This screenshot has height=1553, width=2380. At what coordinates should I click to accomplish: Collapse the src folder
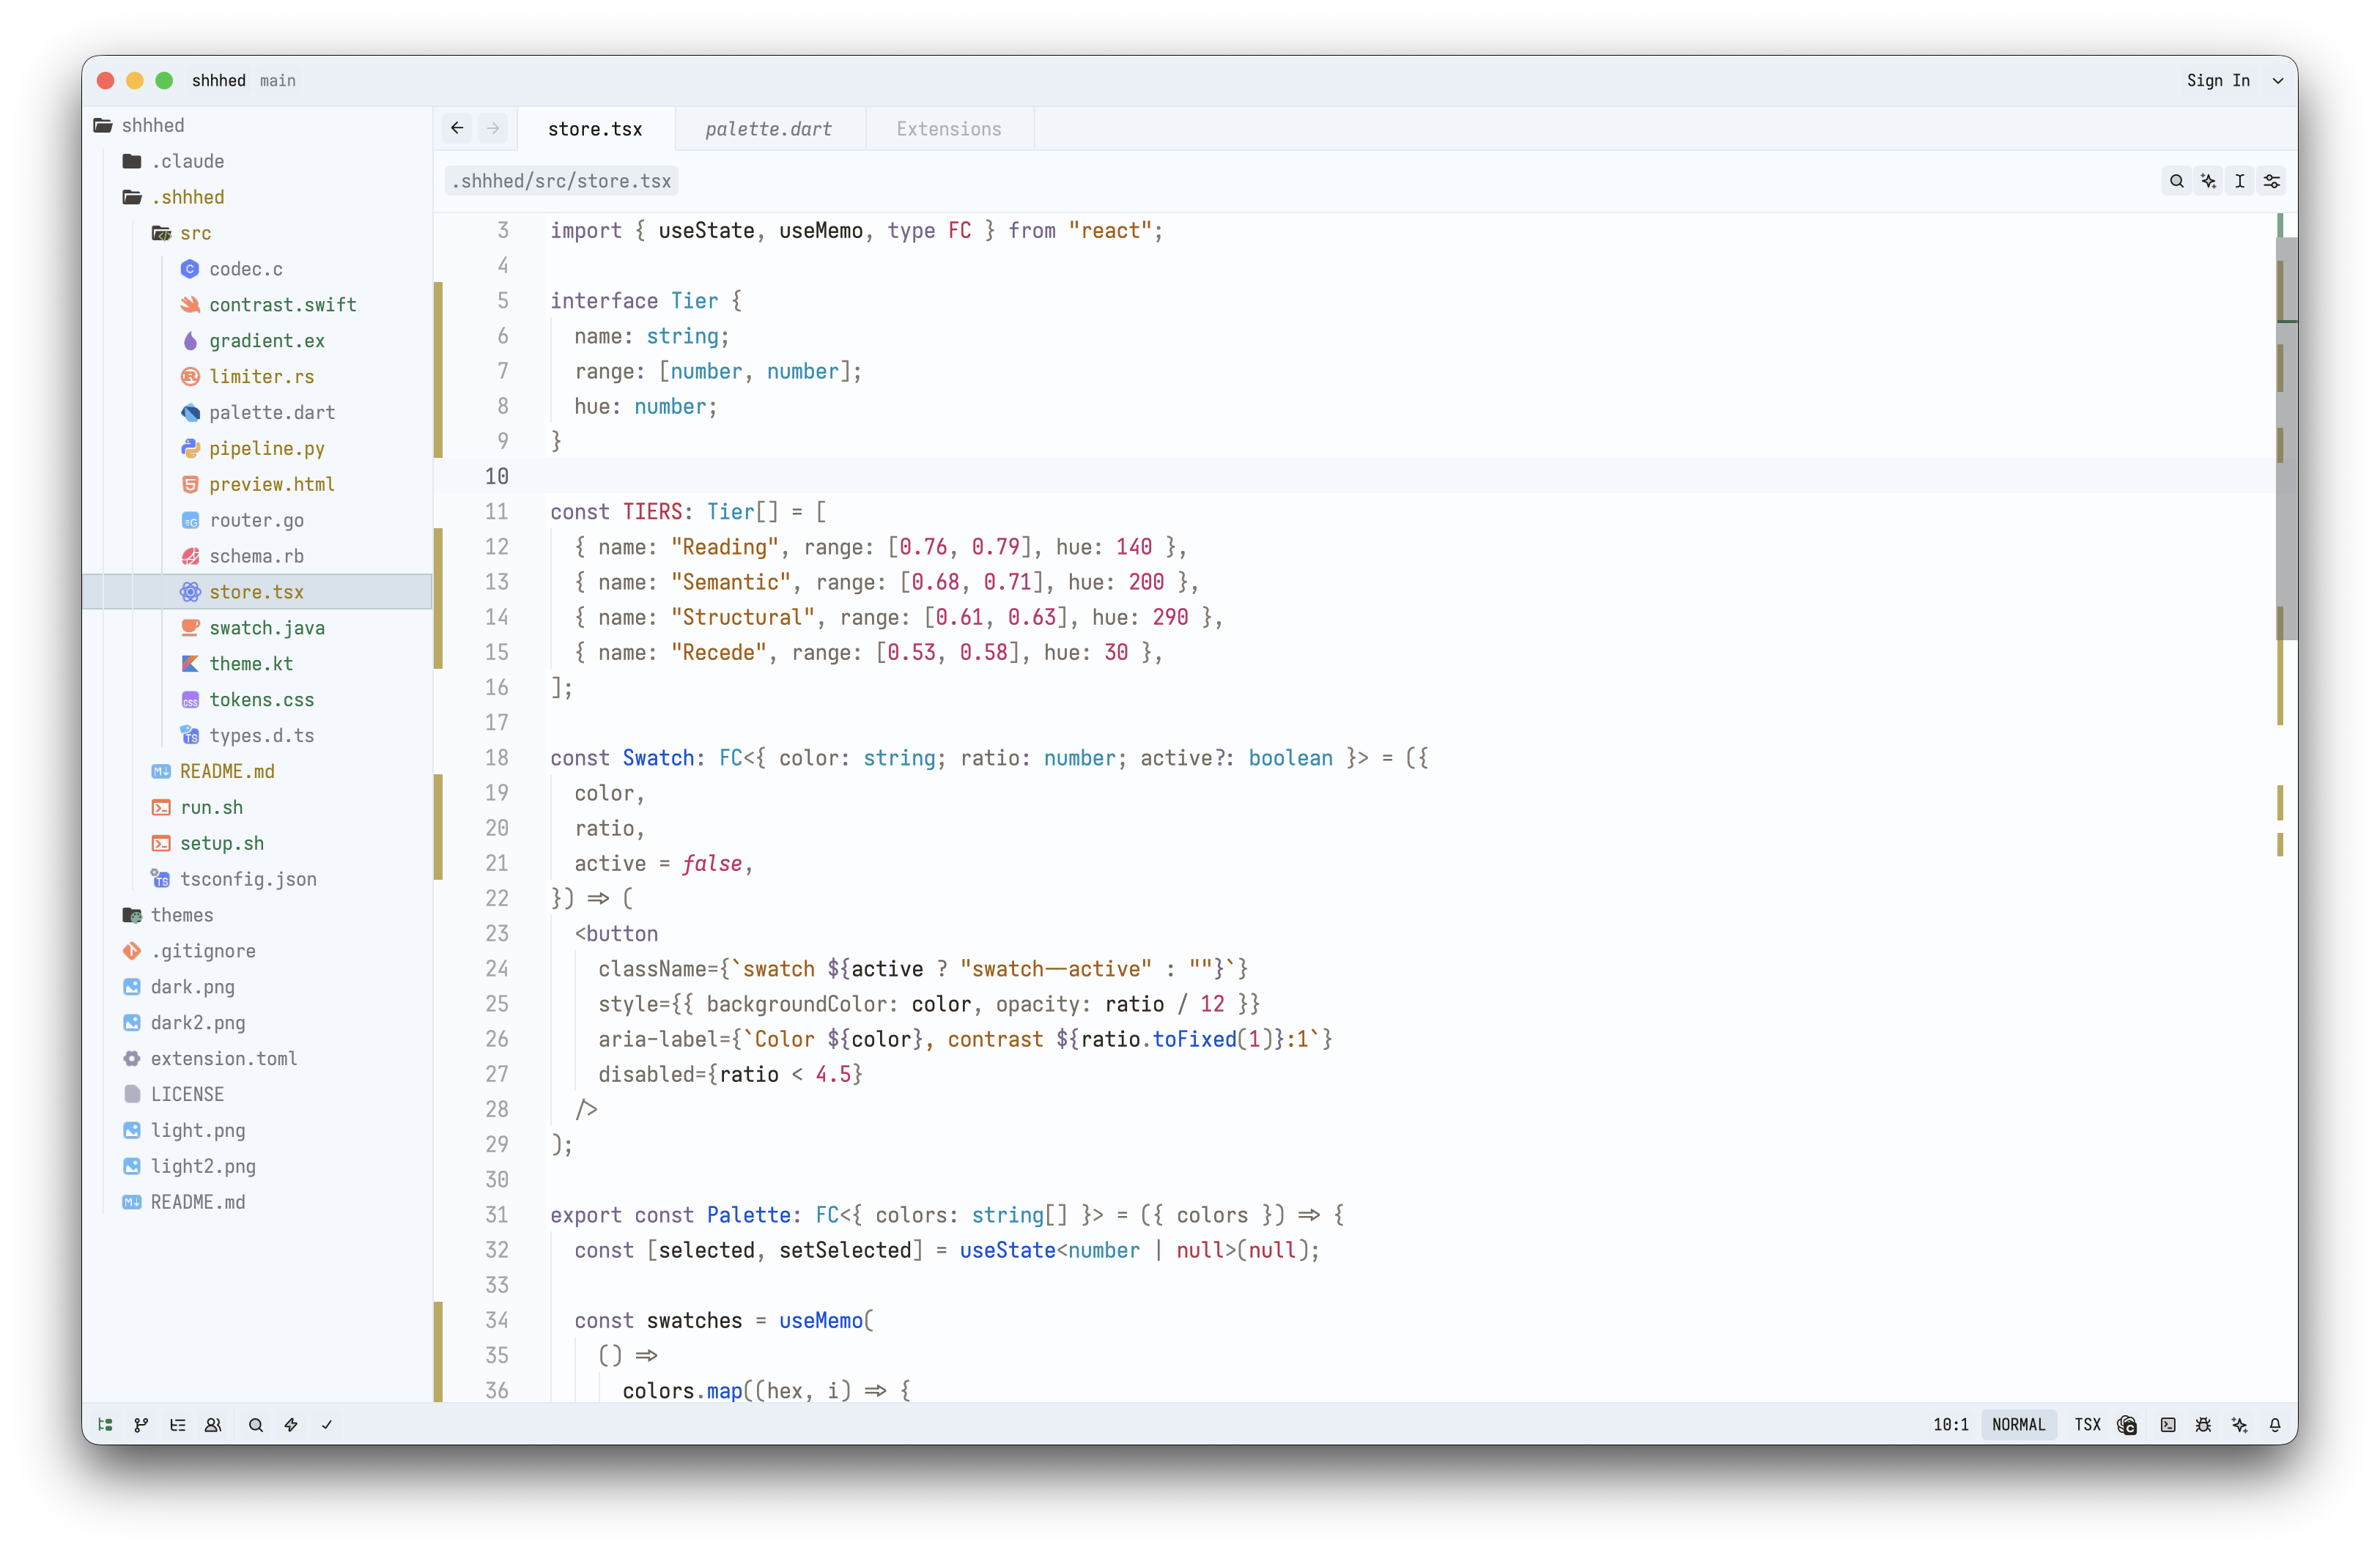258,233
